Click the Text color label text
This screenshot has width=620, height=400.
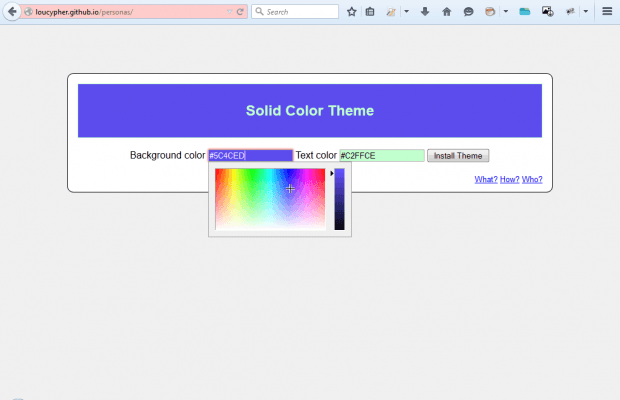[x=316, y=155]
